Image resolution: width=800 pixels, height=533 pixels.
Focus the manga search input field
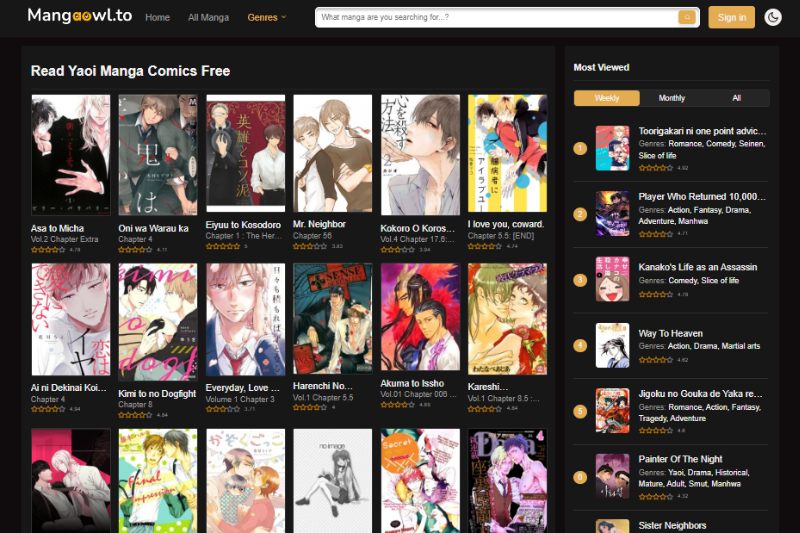497,17
